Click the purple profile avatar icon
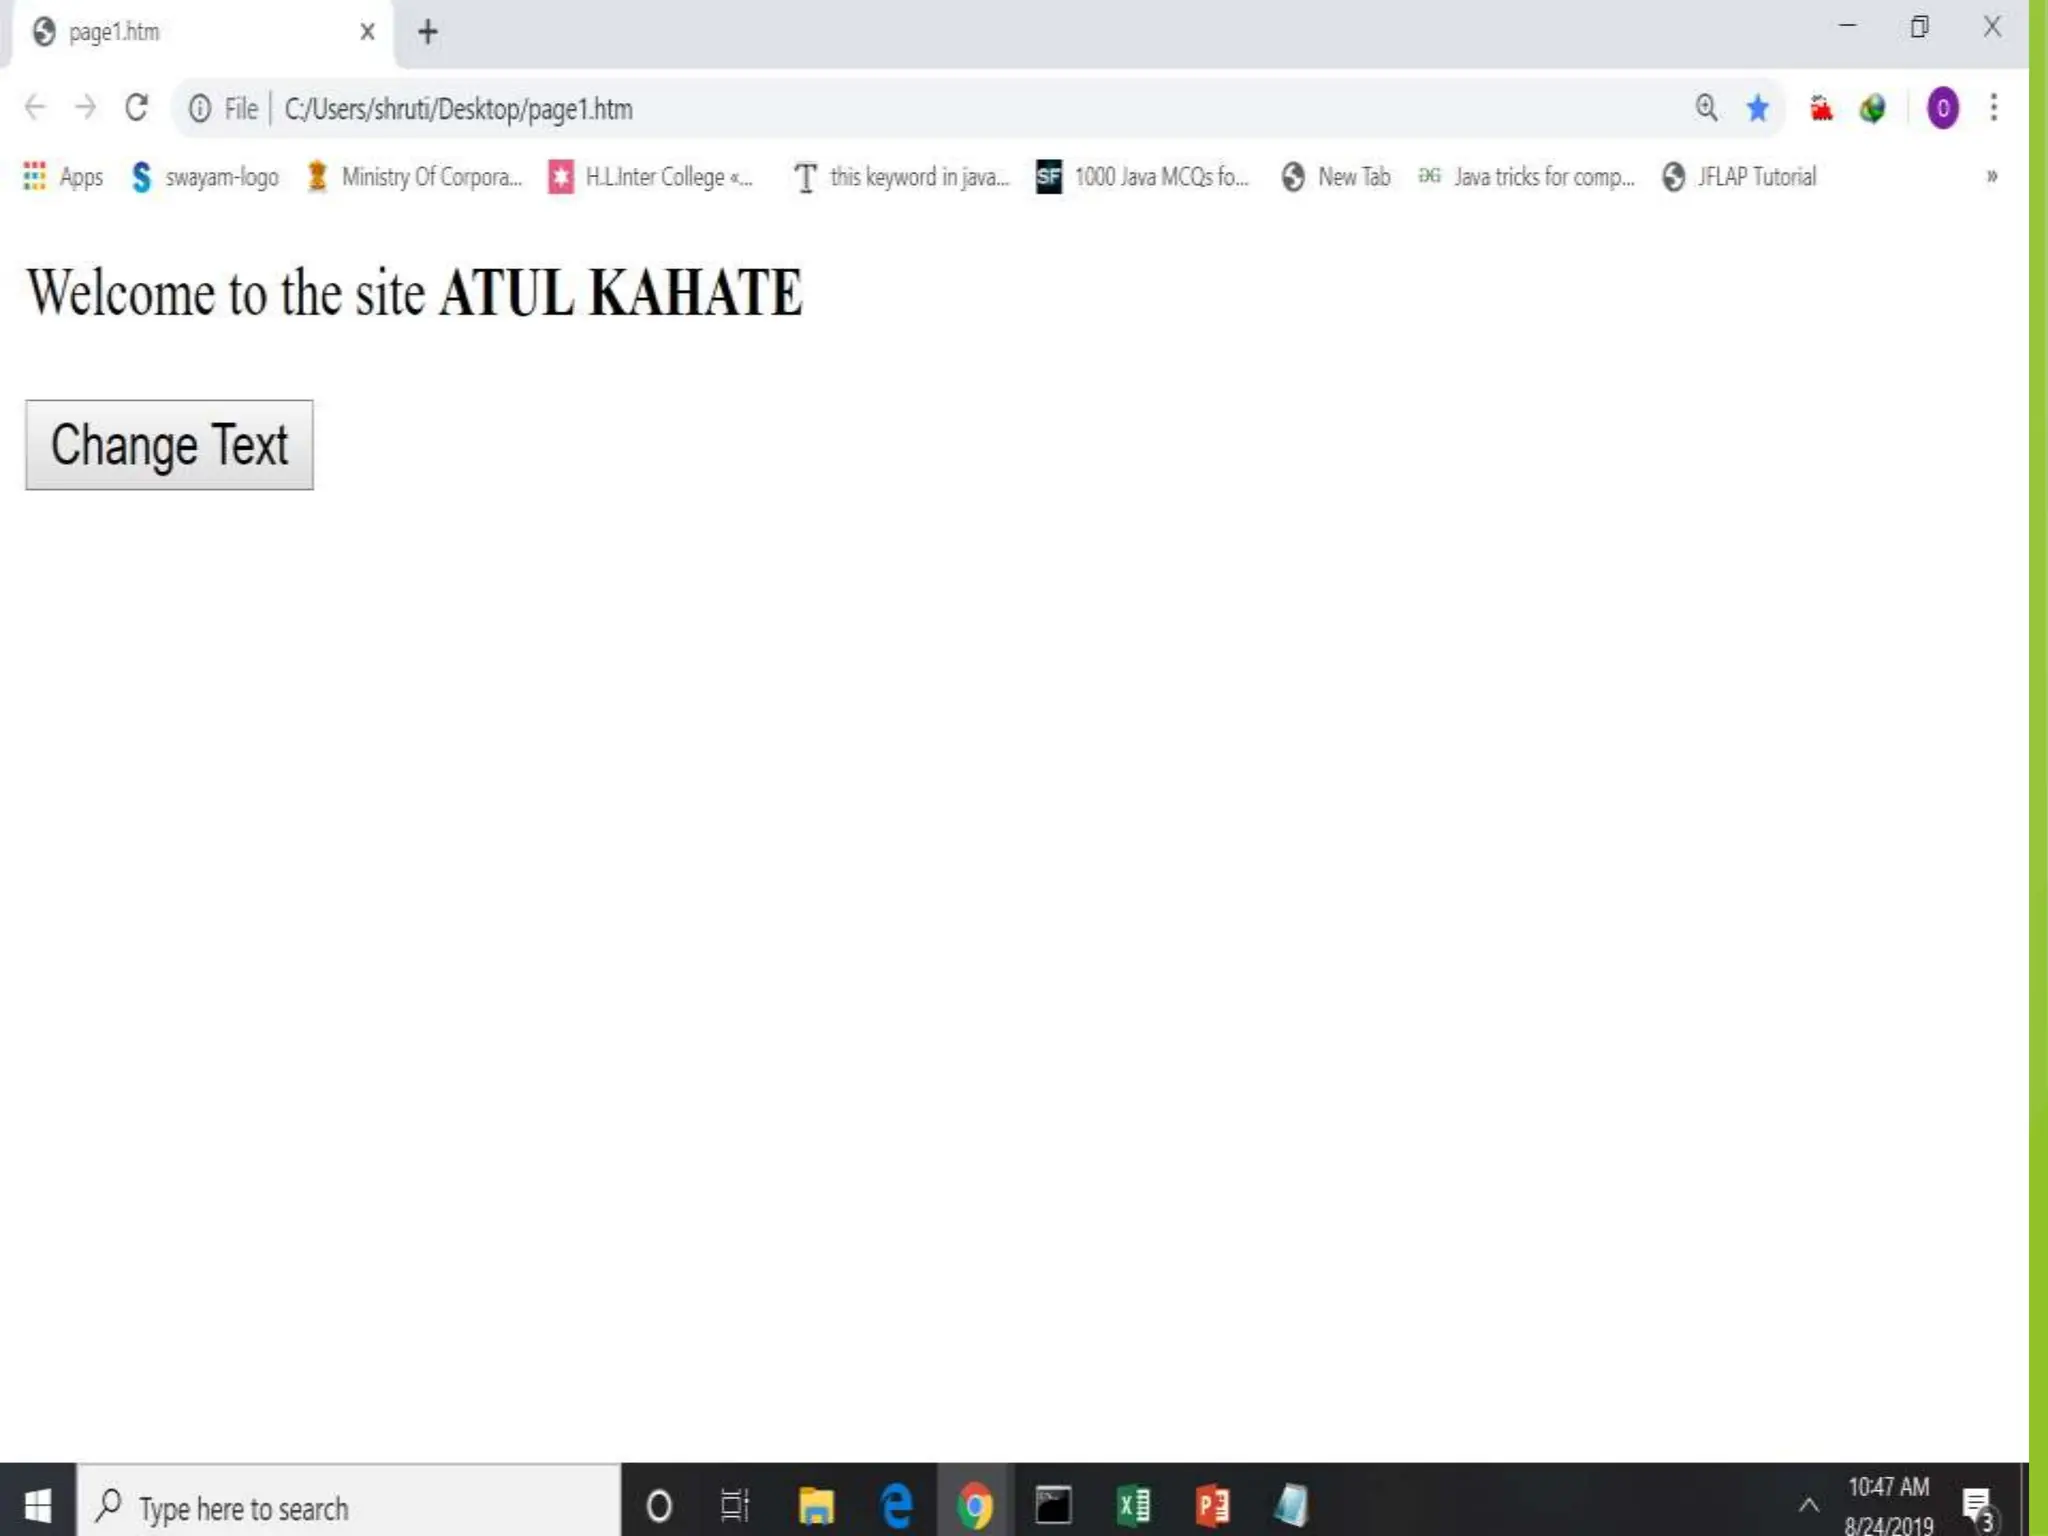2048x1536 pixels. click(x=1942, y=108)
